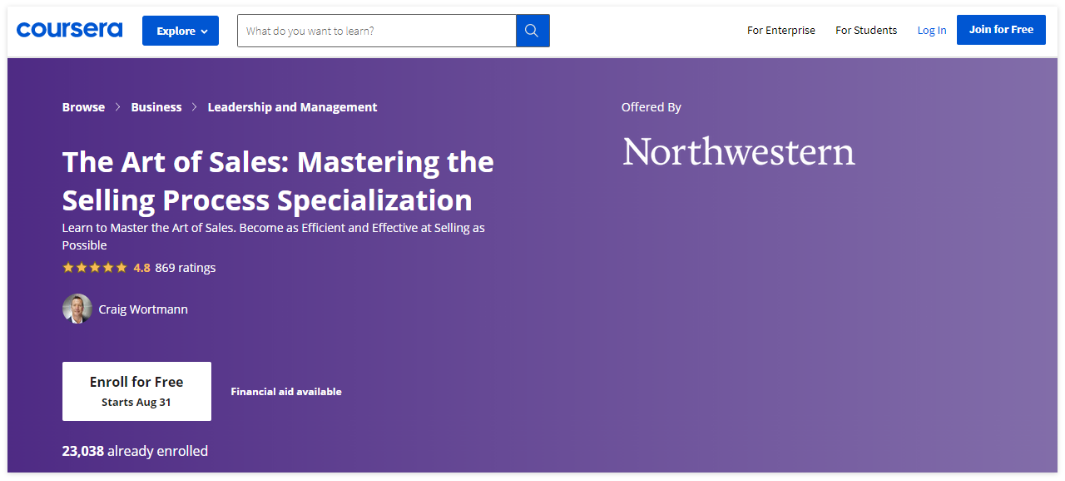Open the For Students page
This screenshot has width=1065, height=481.
pyautogui.click(x=866, y=30)
